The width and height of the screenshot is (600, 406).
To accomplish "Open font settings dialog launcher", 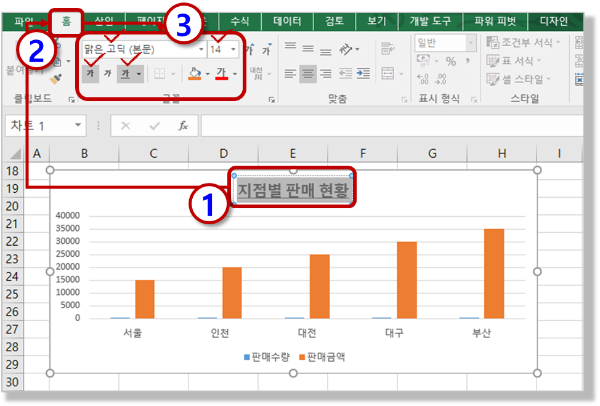I will (x=272, y=100).
